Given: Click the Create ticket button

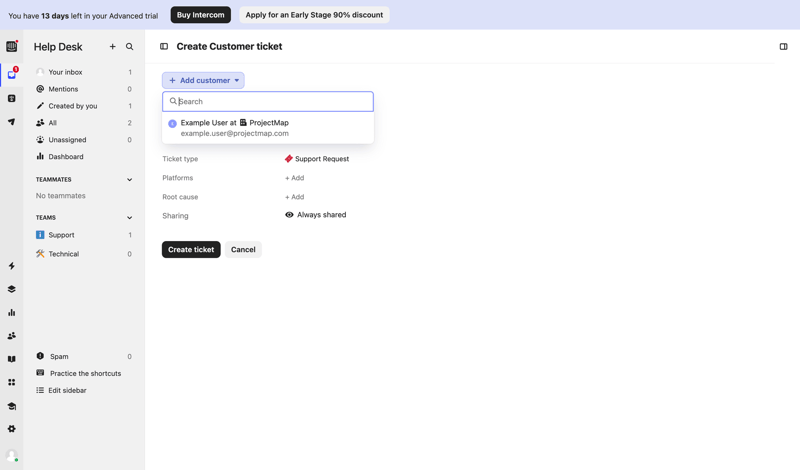Looking at the screenshot, I should pyautogui.click(x=191, y=250).
